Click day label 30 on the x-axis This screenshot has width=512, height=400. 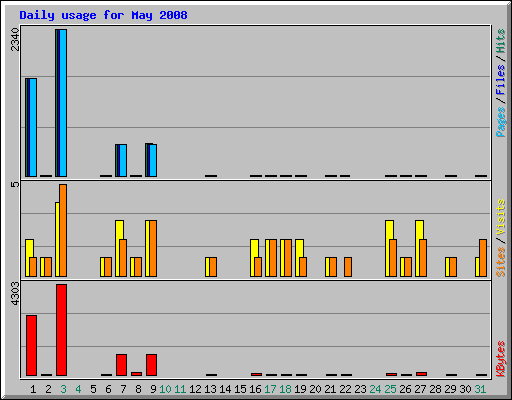pos(465,389)
